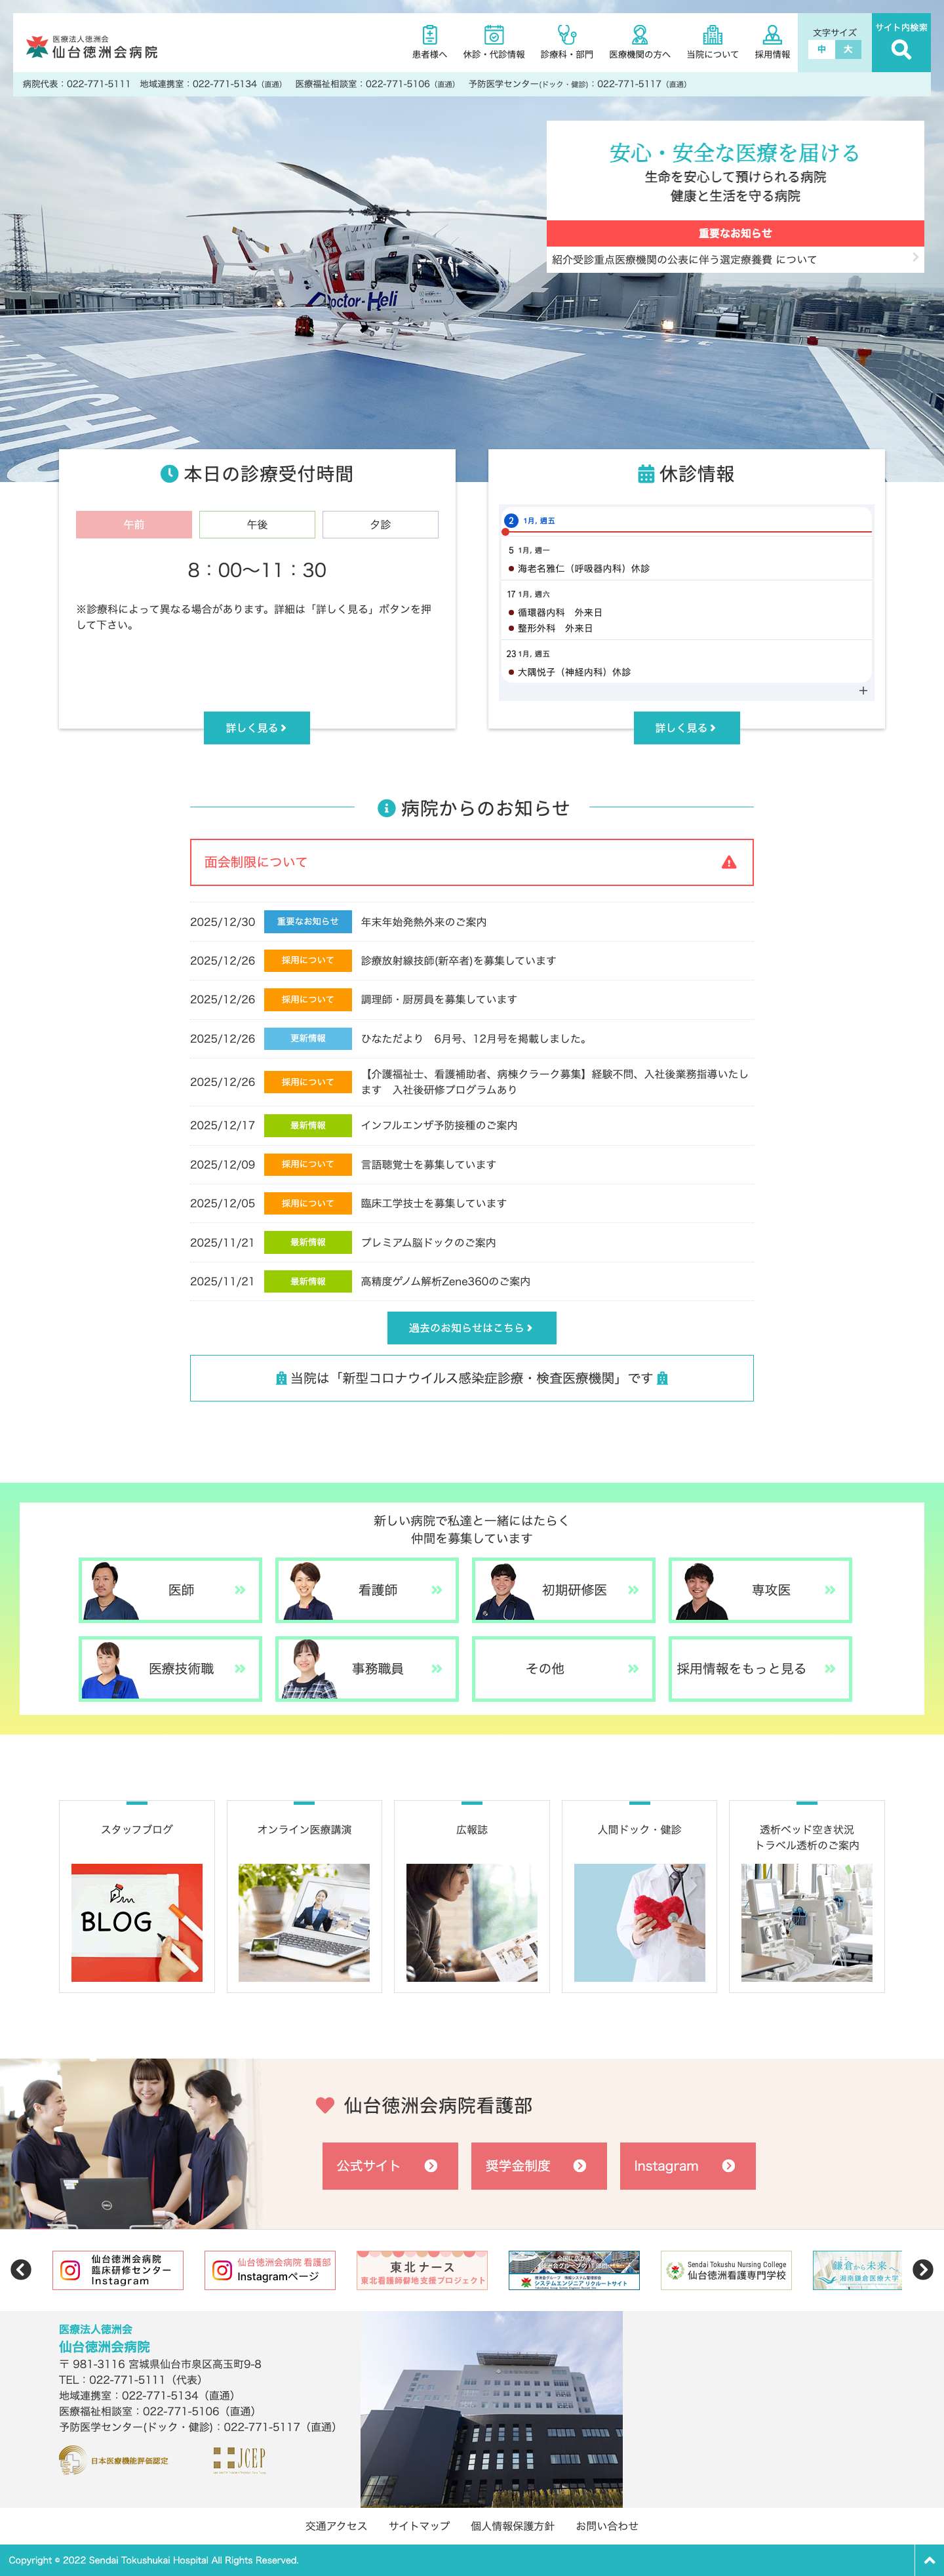
Task: Click the 大隅悦子（神経内科）休診 entry
Action: 574,673
